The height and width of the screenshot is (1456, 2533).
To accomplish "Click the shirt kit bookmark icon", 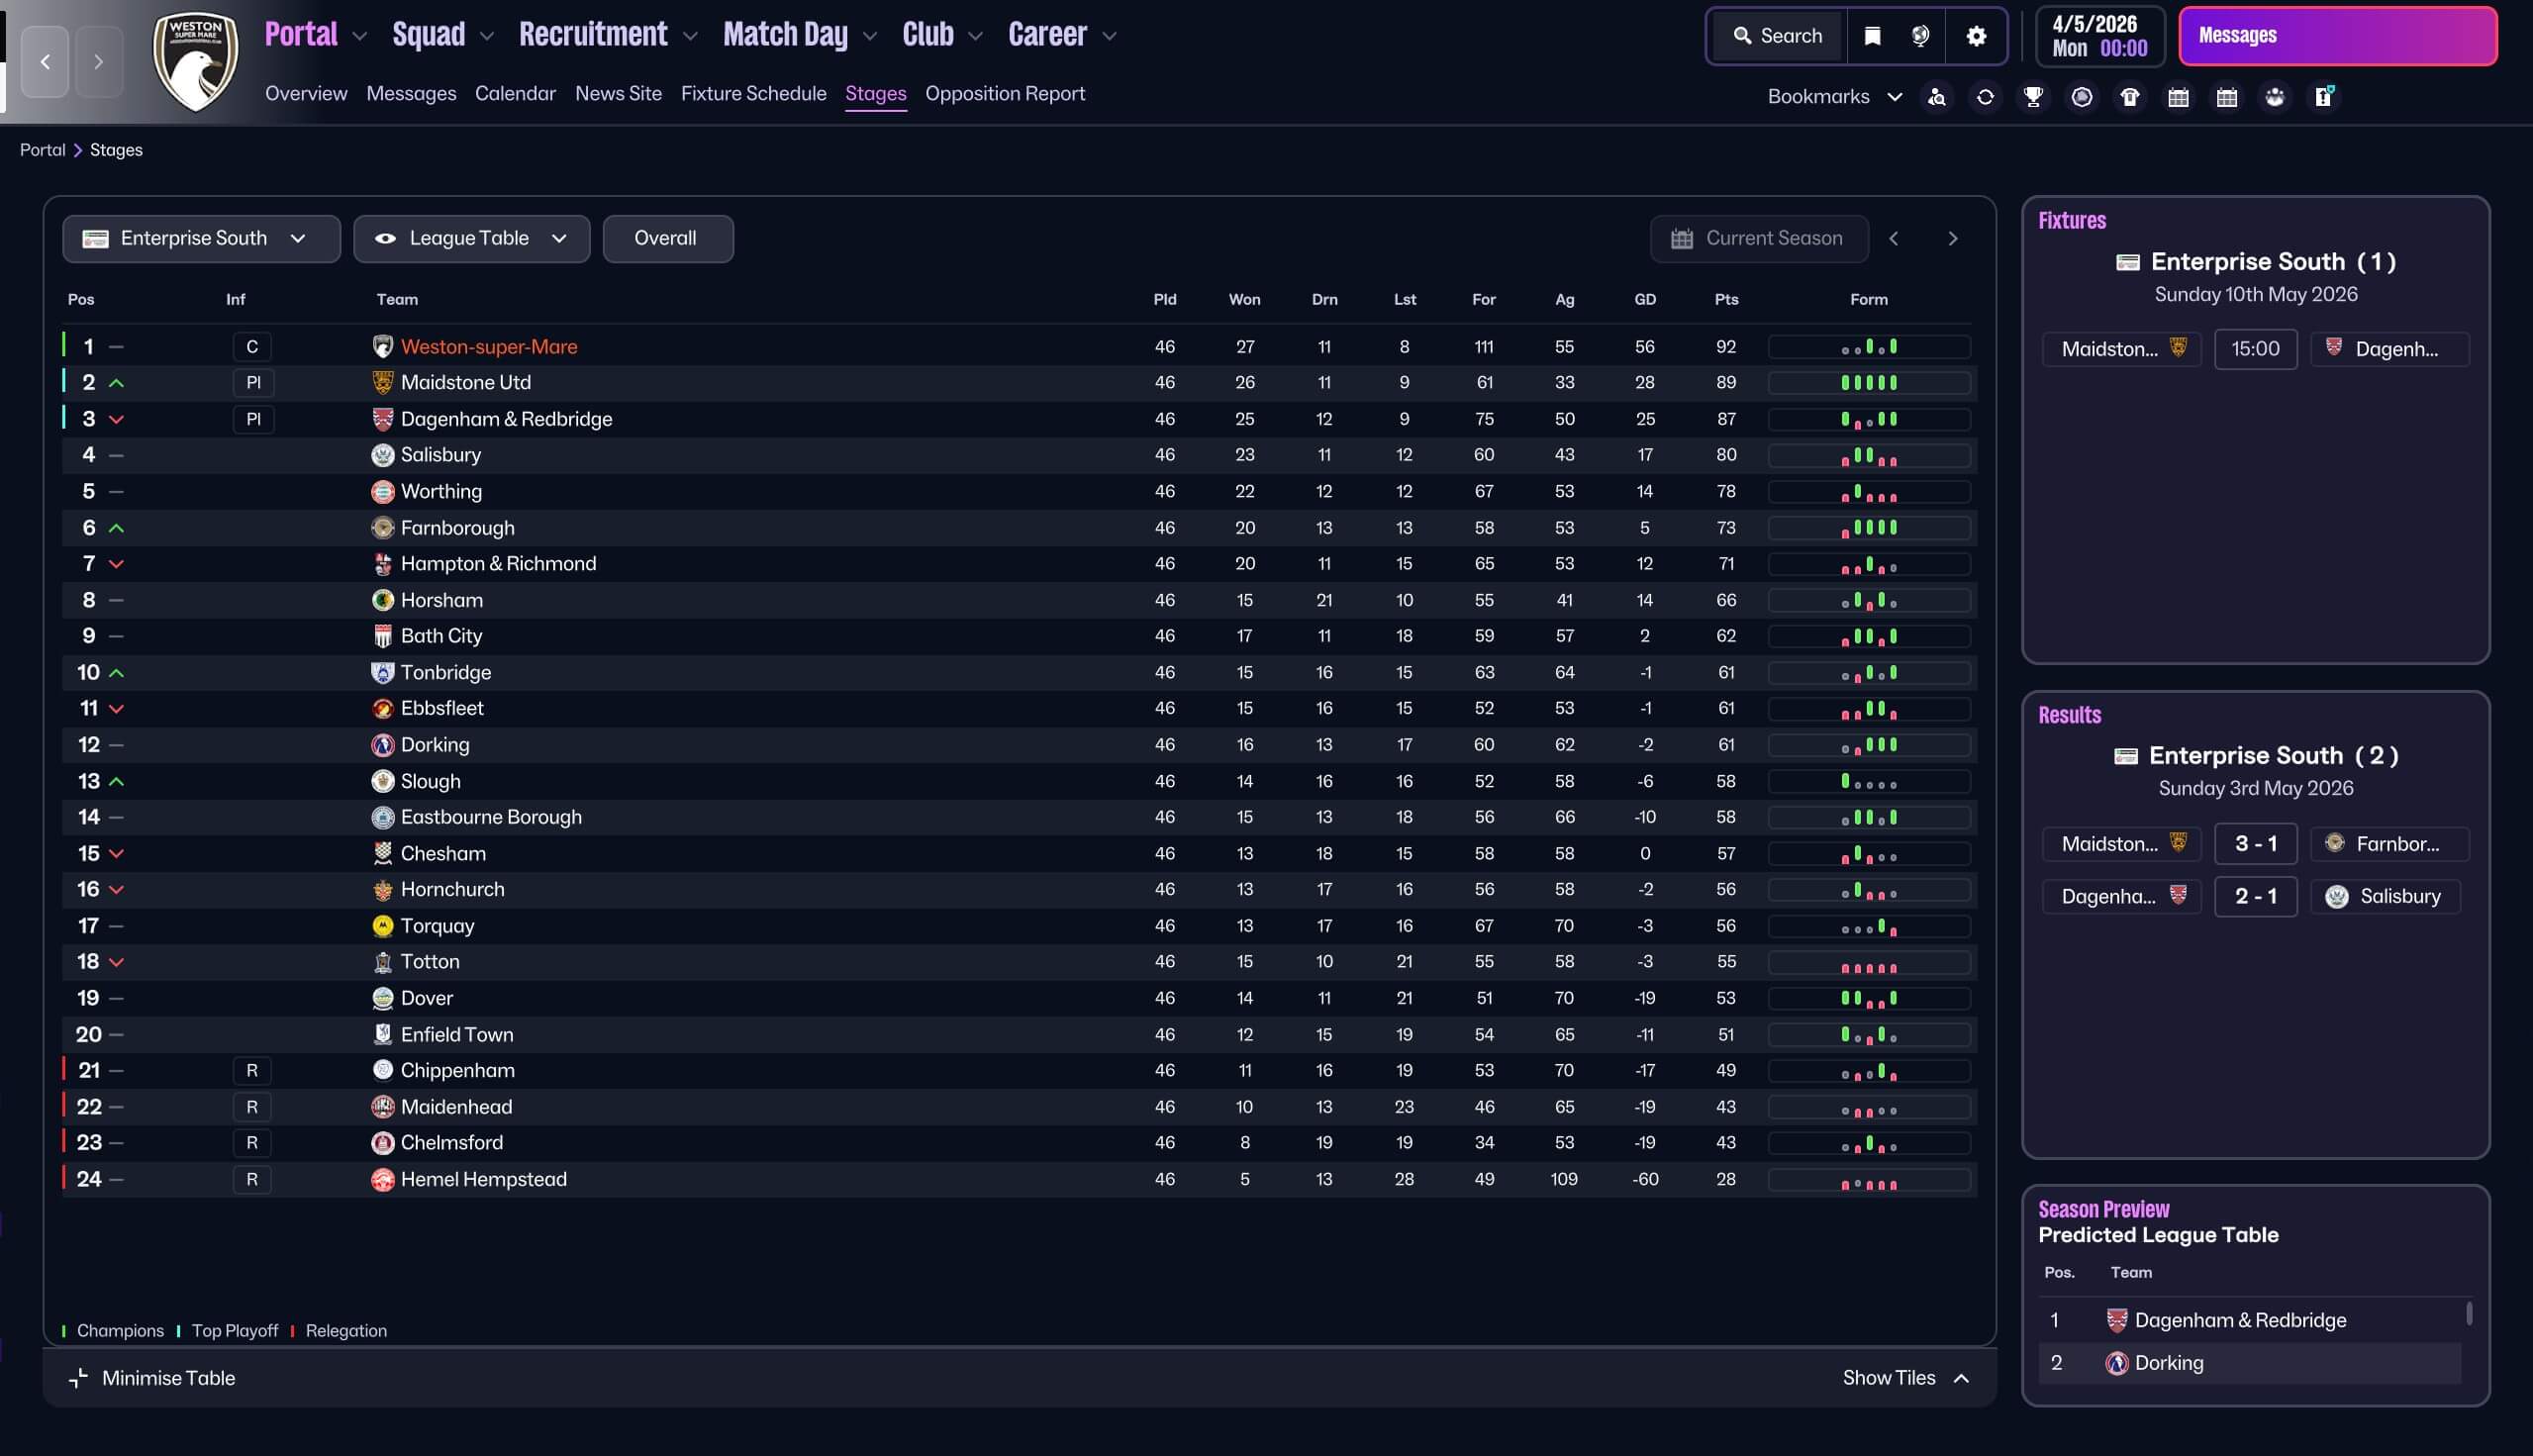I will (2130, 97).
